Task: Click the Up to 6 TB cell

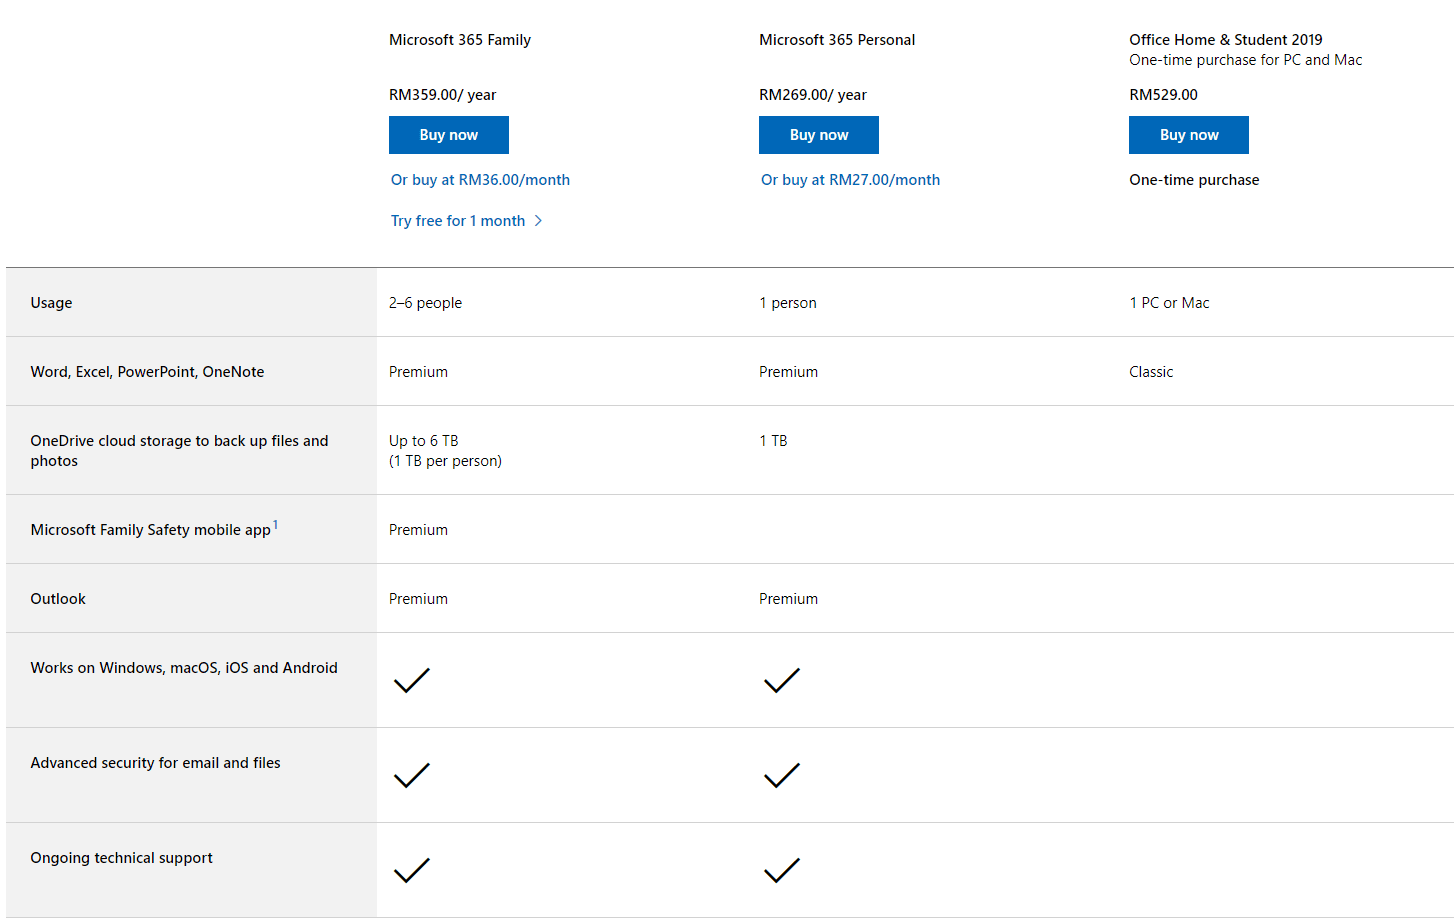Action: (445, 451)
